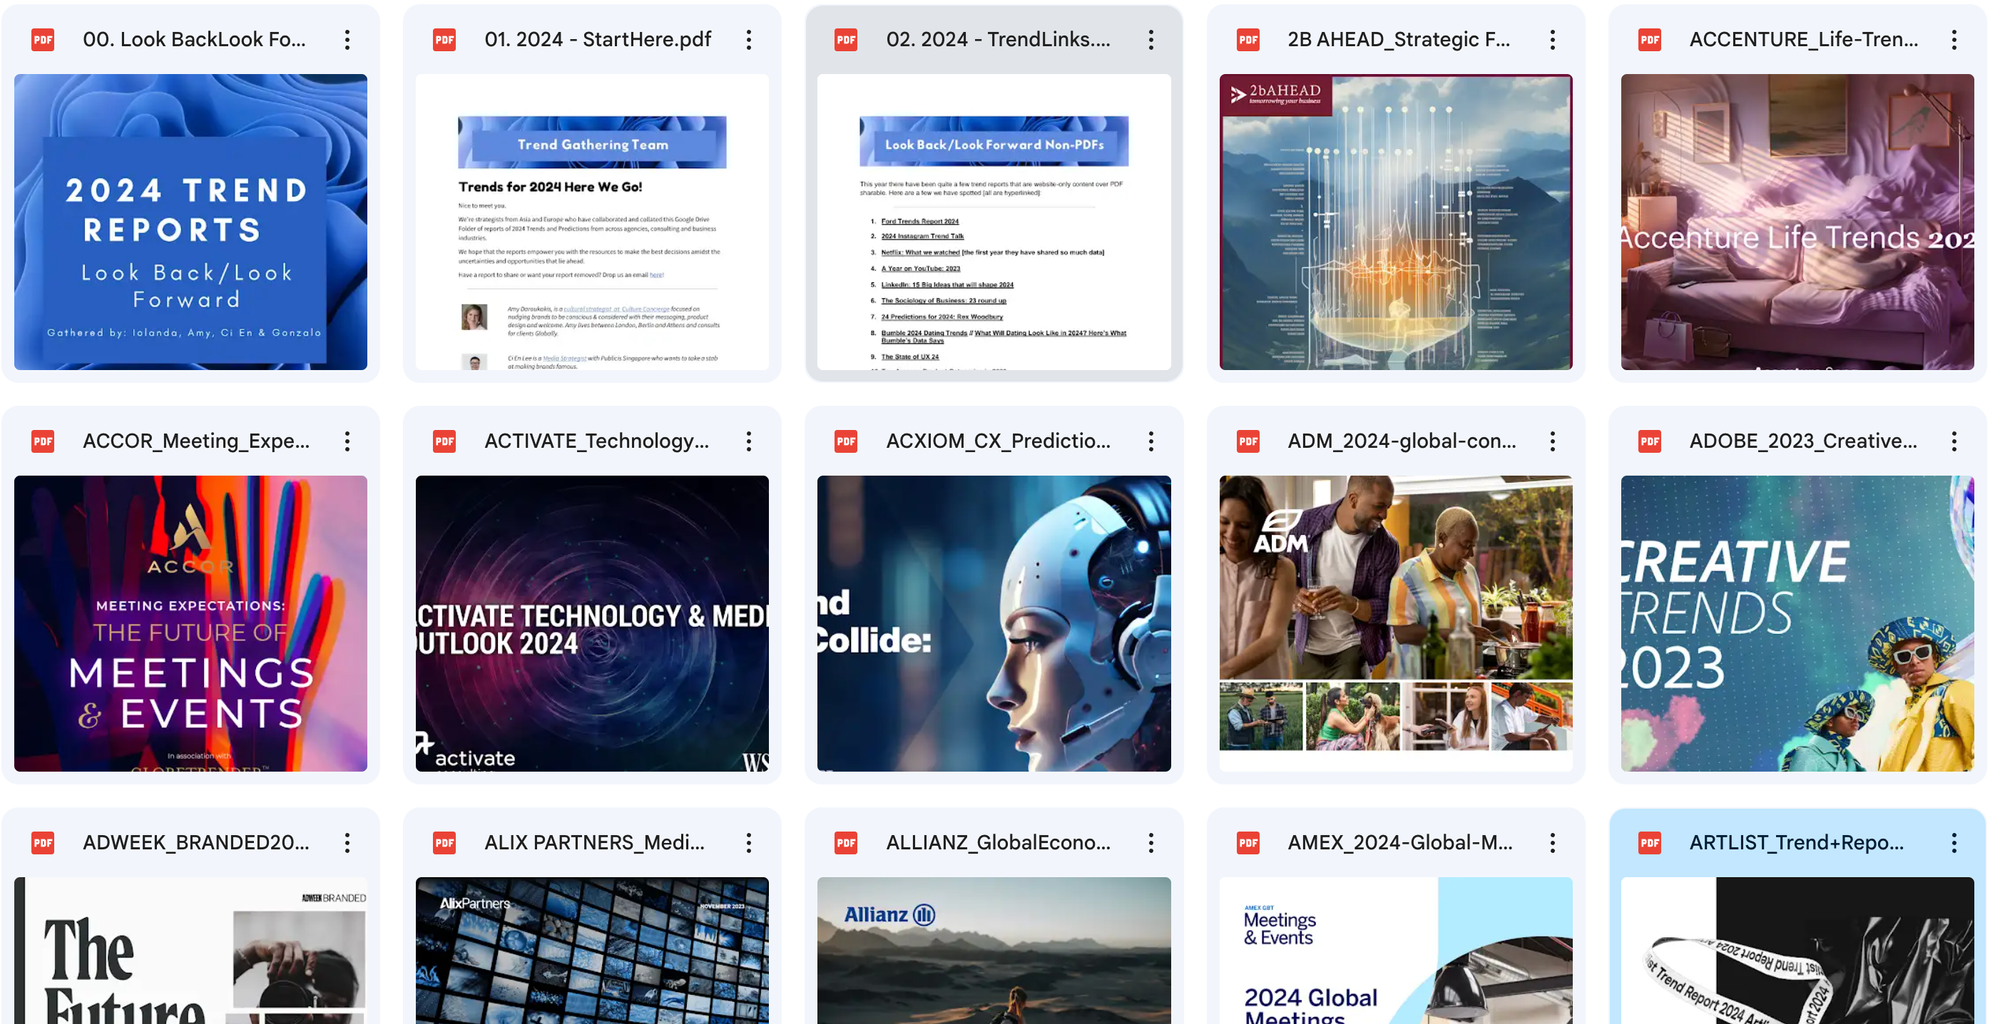This screenshot has height=1024, width=2000.
Task: Select the Acxiom robot face cover thumbnail
Action: point(994,623)
